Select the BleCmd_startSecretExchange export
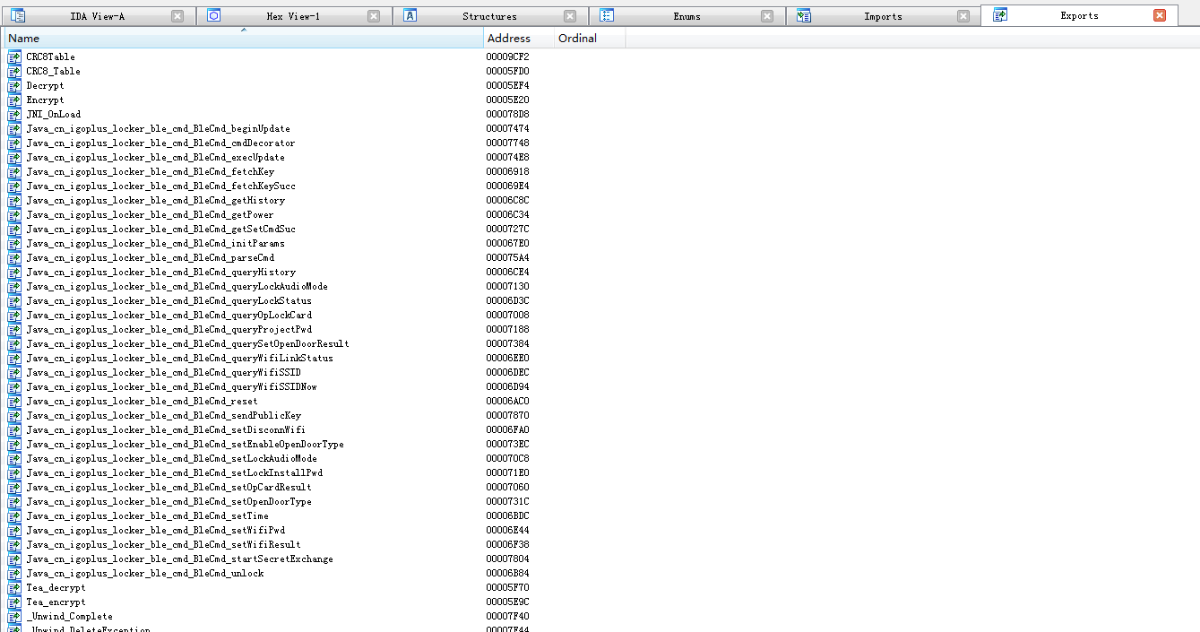 coord(180,559)
